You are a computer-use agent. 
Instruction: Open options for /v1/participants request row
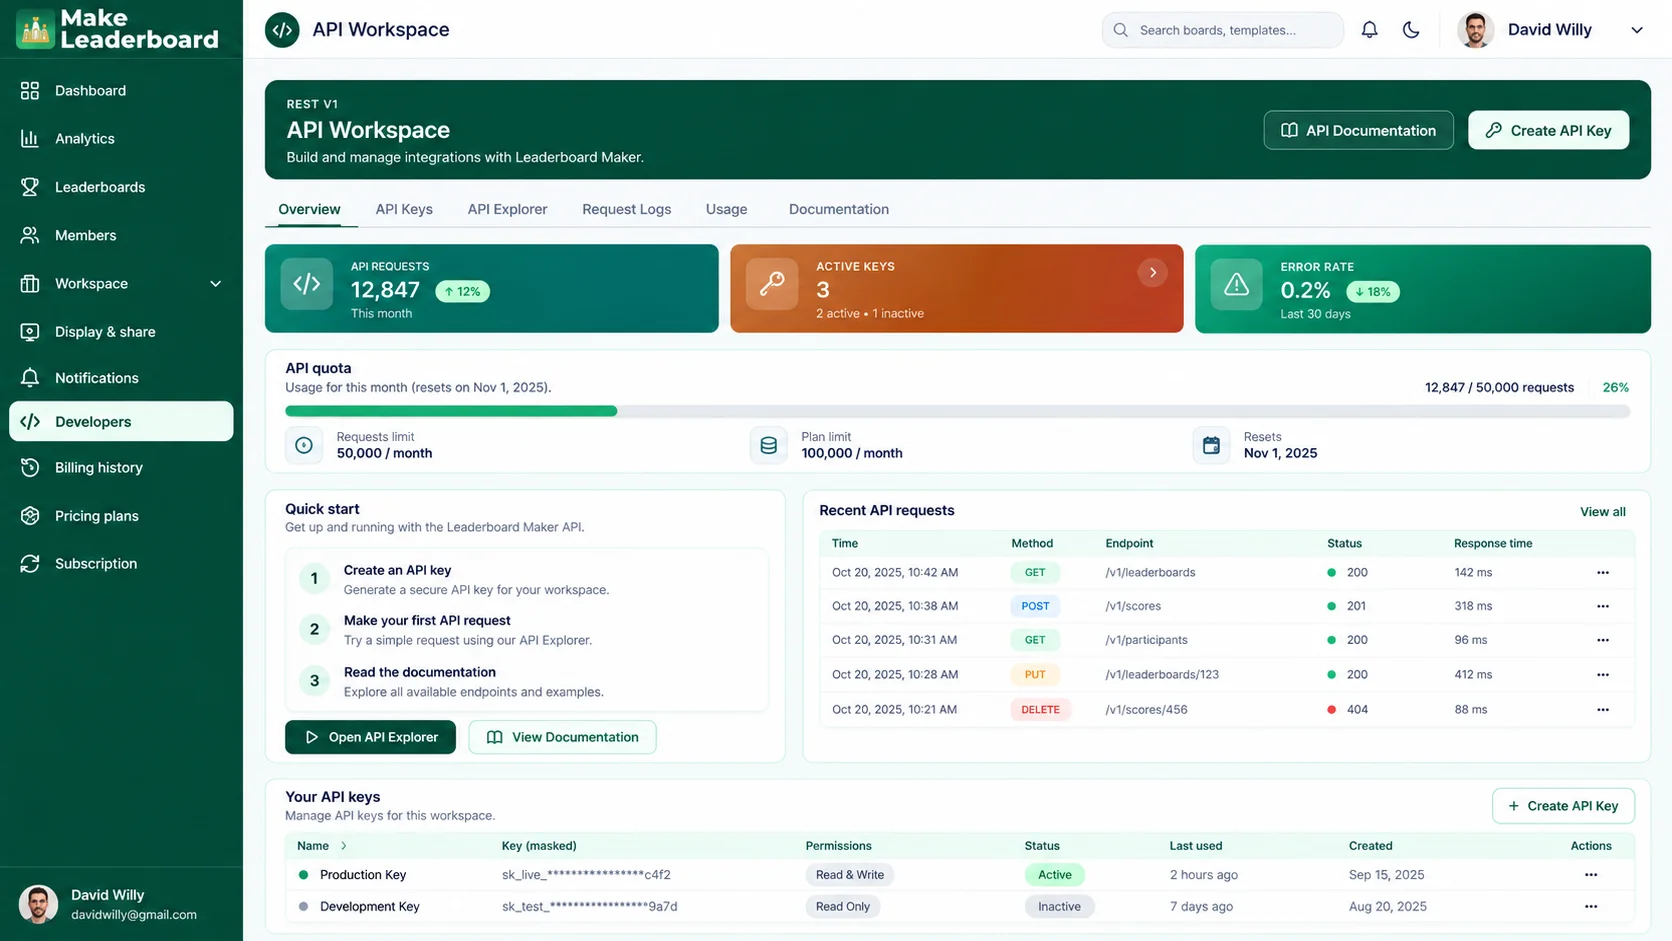[1603, 640]
